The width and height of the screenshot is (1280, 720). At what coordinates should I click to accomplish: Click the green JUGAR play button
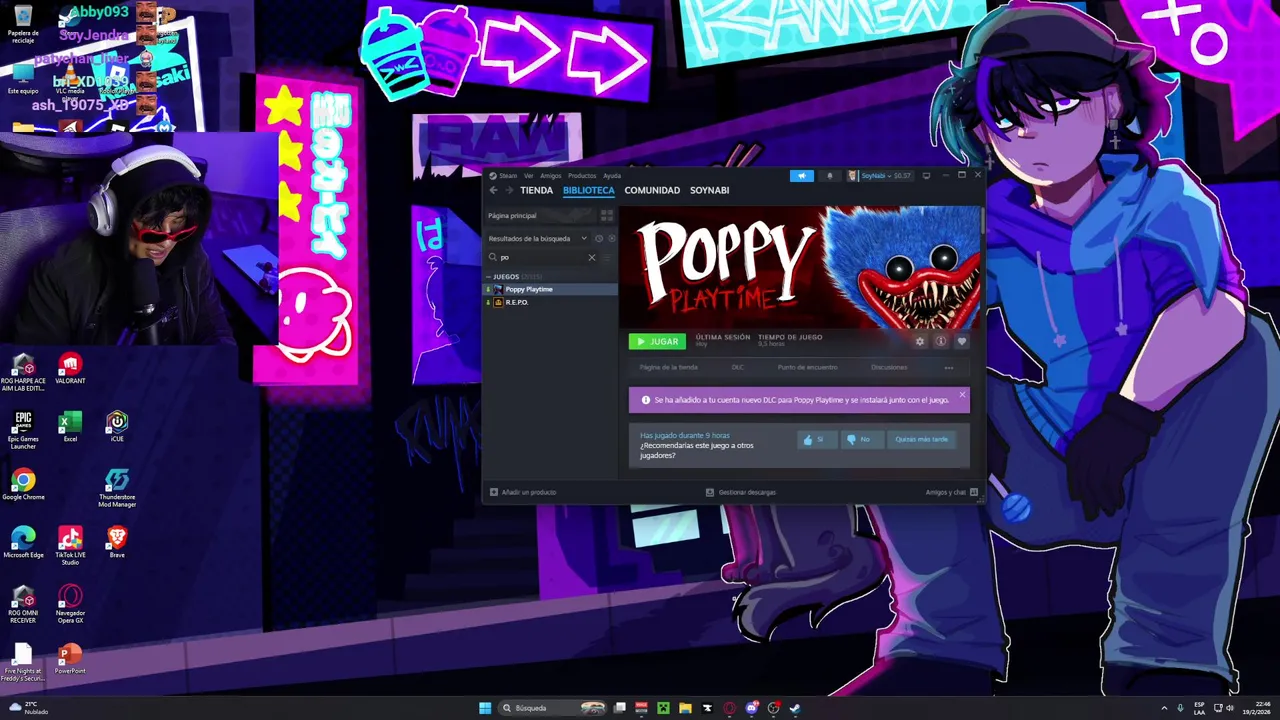(657, 341)
